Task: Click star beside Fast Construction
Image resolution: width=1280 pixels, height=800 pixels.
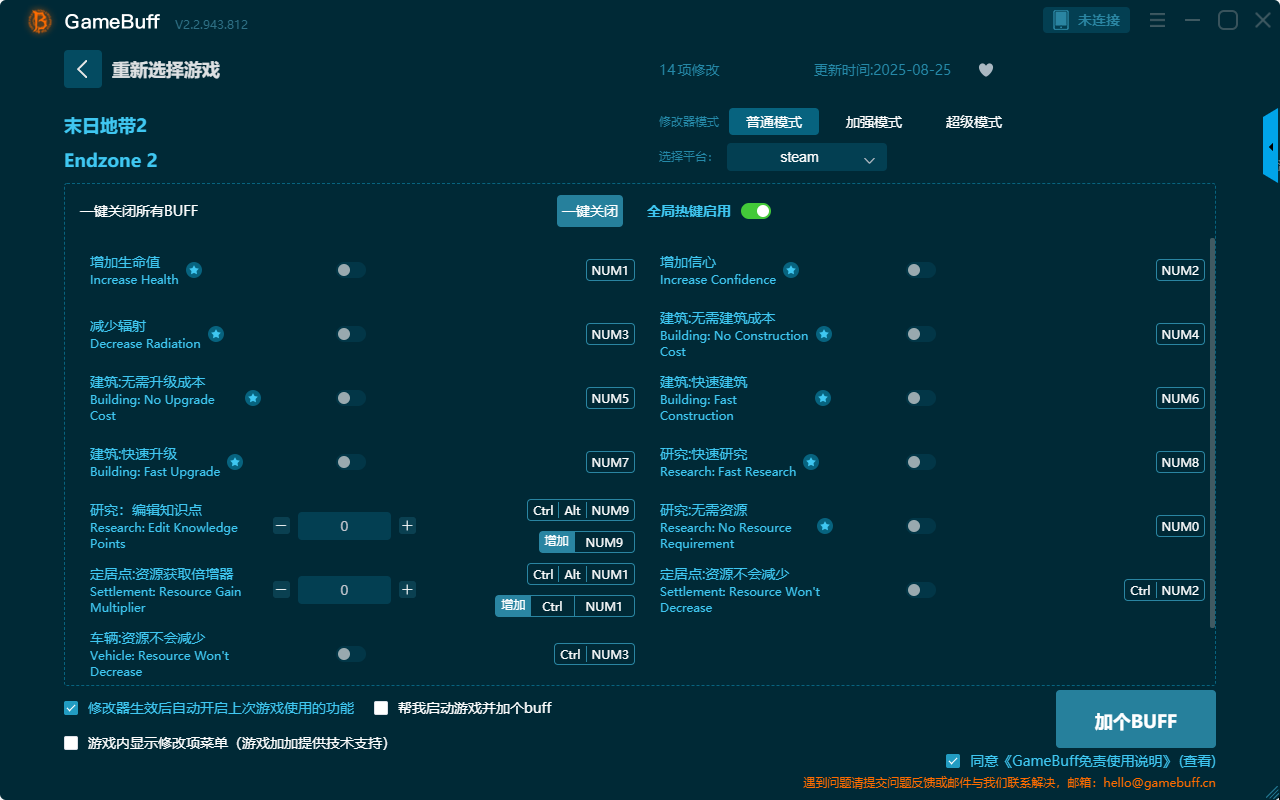Action: (823, 398)
